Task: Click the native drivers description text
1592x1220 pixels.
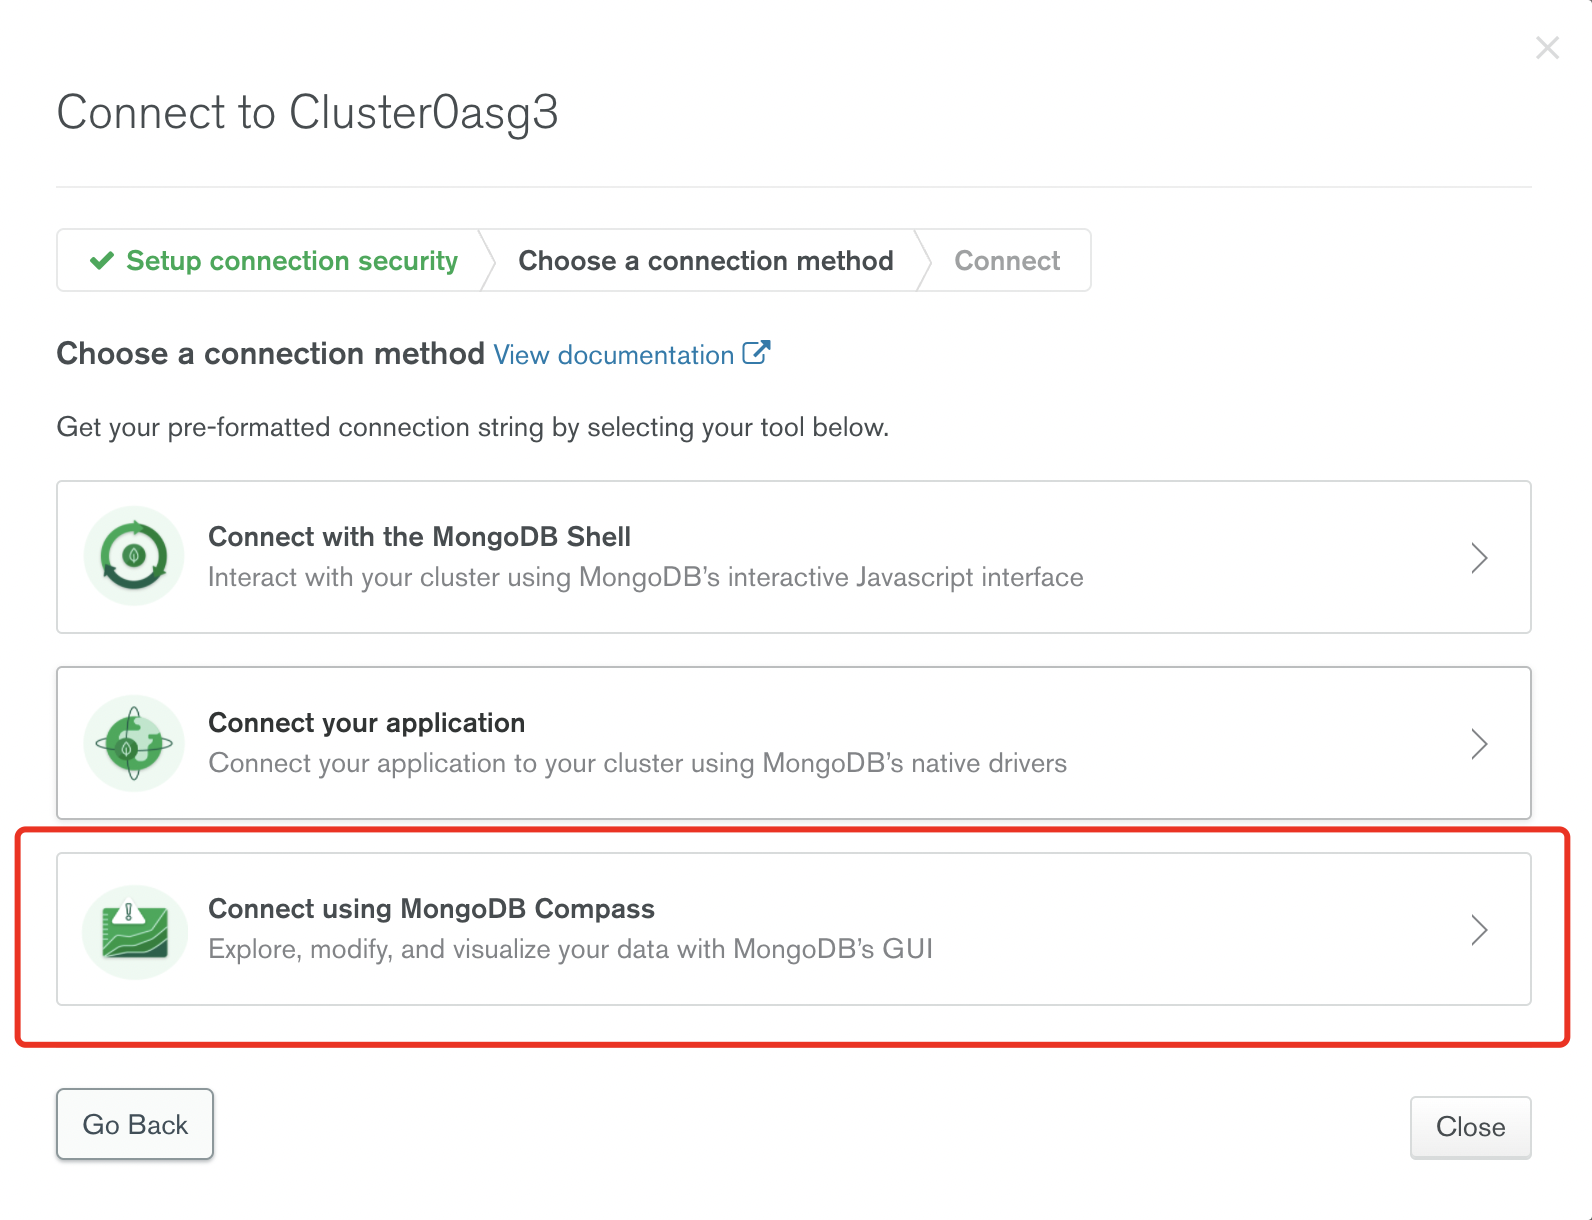Action: [637, 763]
